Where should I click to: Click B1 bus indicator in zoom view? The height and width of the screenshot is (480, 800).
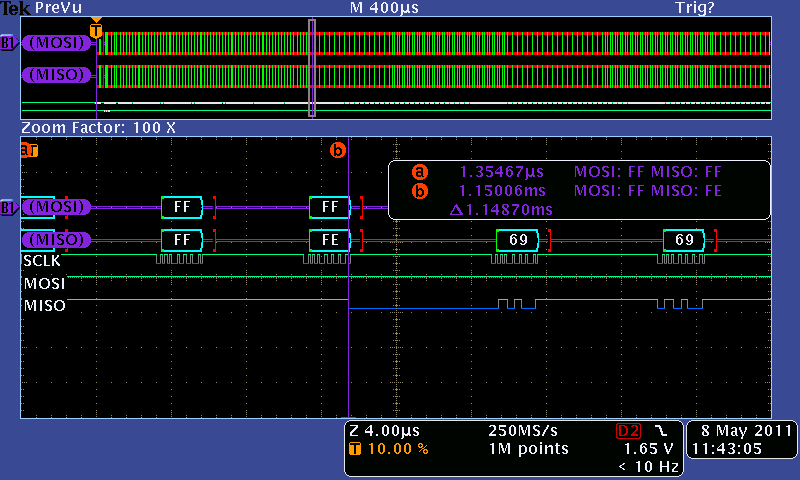9,208
